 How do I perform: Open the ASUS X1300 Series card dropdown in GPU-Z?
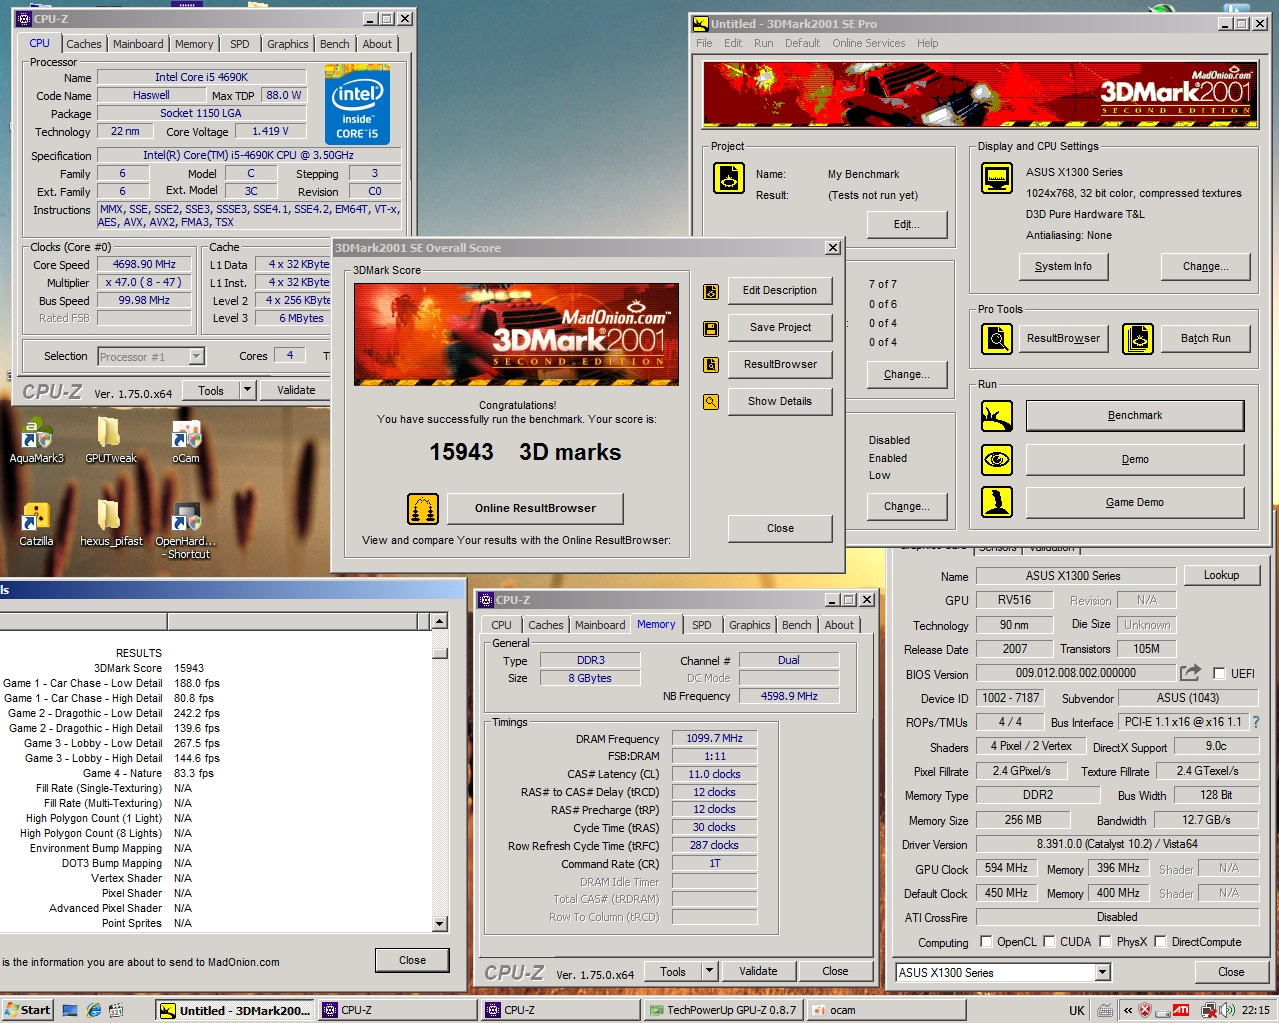[1103, 973]
